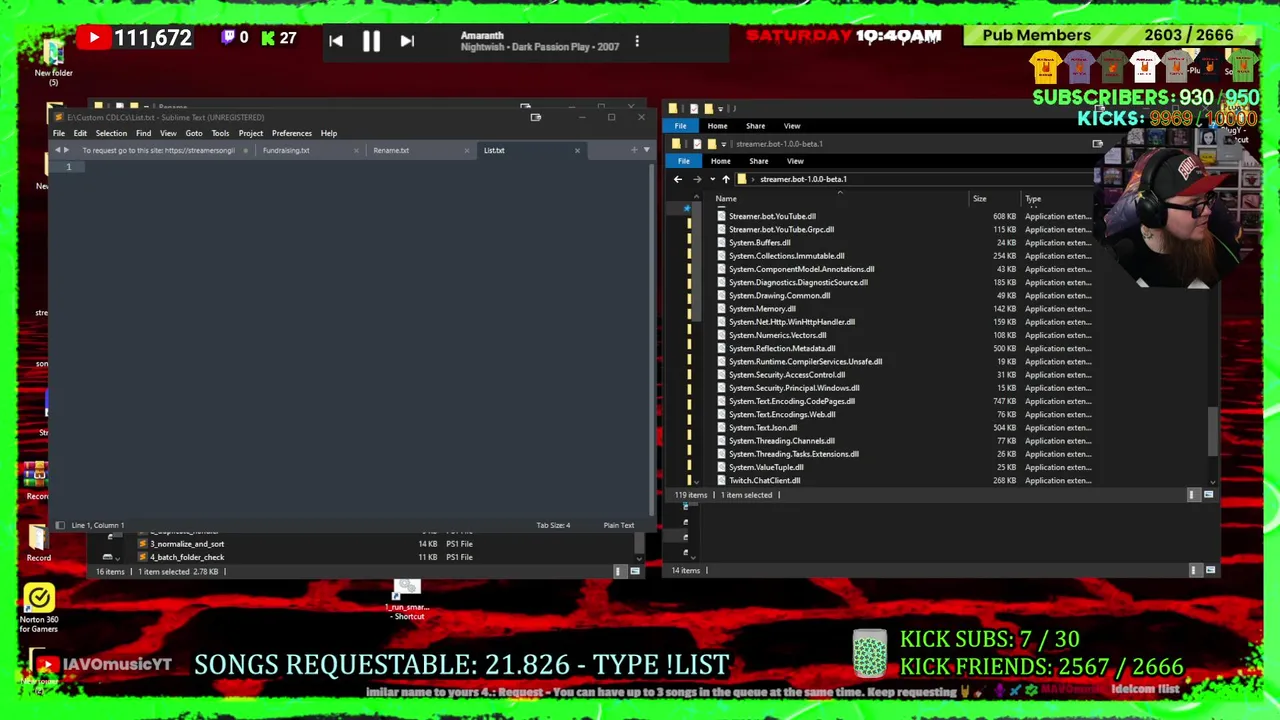This screenshot has width=1280, height=720.
Task: Open the Share tab in the streamer.bot Explorer window
Action: 759,161
